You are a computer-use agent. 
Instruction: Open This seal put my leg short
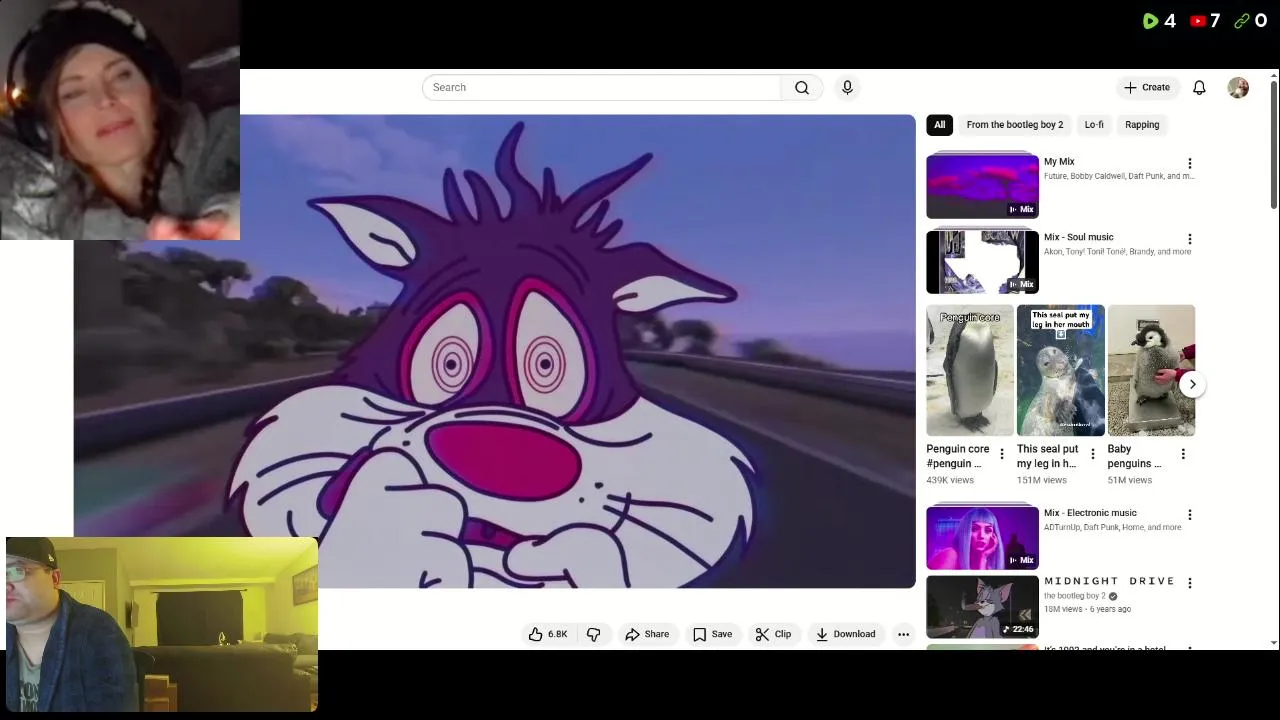pyautogui.click(x=1060, y=371)
